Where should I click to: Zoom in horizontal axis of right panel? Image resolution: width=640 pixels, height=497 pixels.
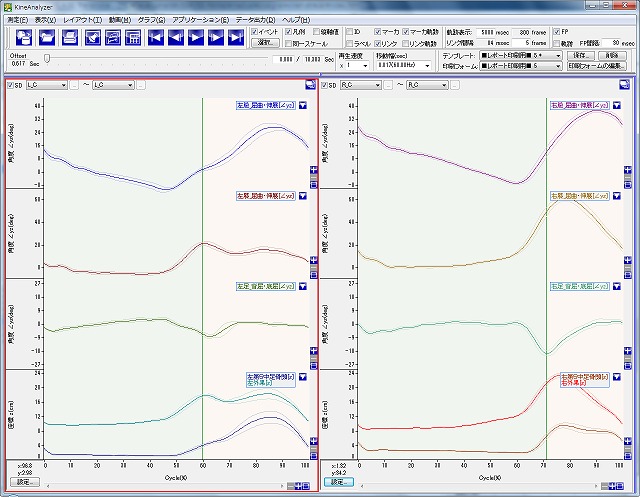point(612,486)
